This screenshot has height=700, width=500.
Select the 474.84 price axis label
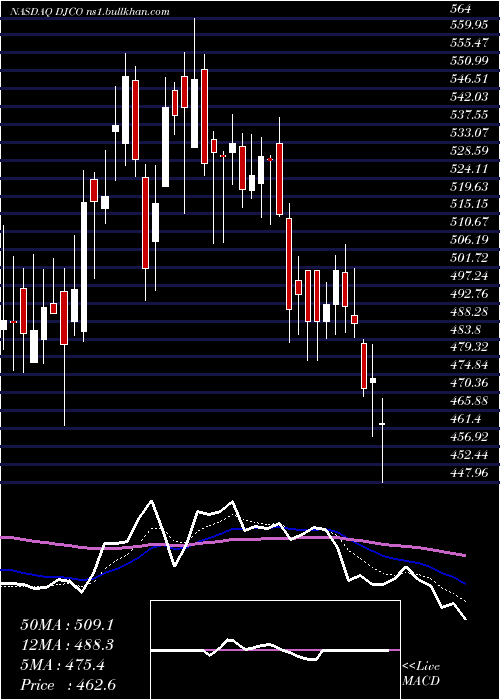click(469, 365)
